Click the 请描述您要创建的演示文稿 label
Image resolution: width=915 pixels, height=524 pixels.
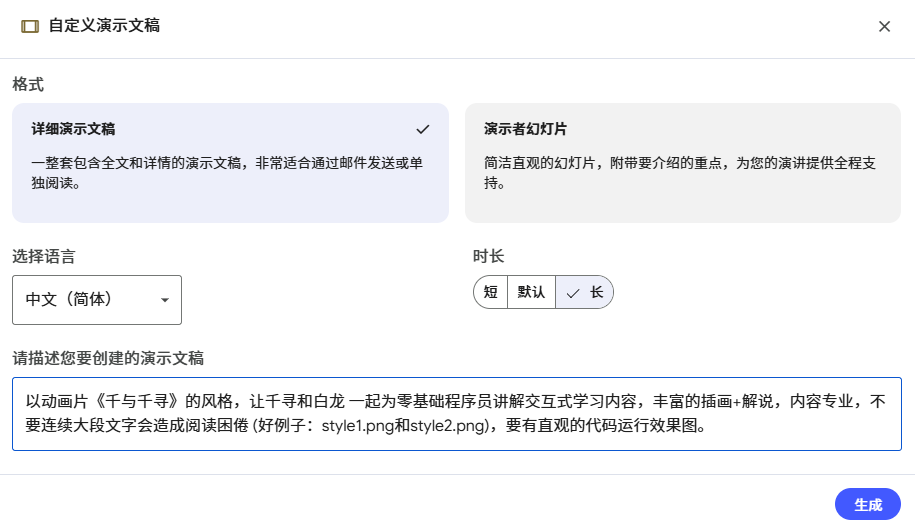pos(108,358)
